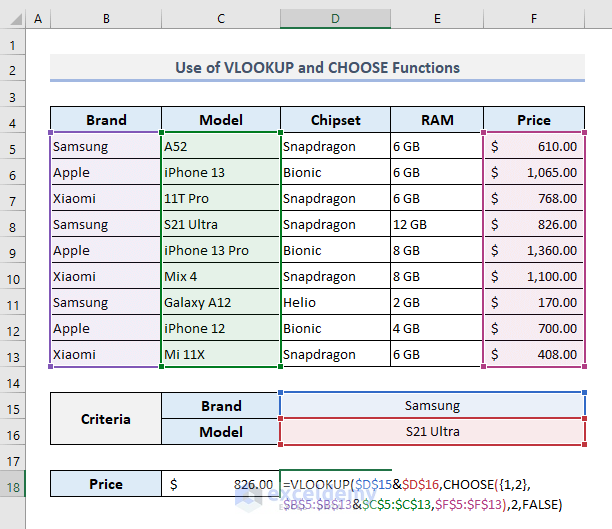Click the Price label in row 18
The width and height of the screenshot is (612, 529).
[106, 484]
